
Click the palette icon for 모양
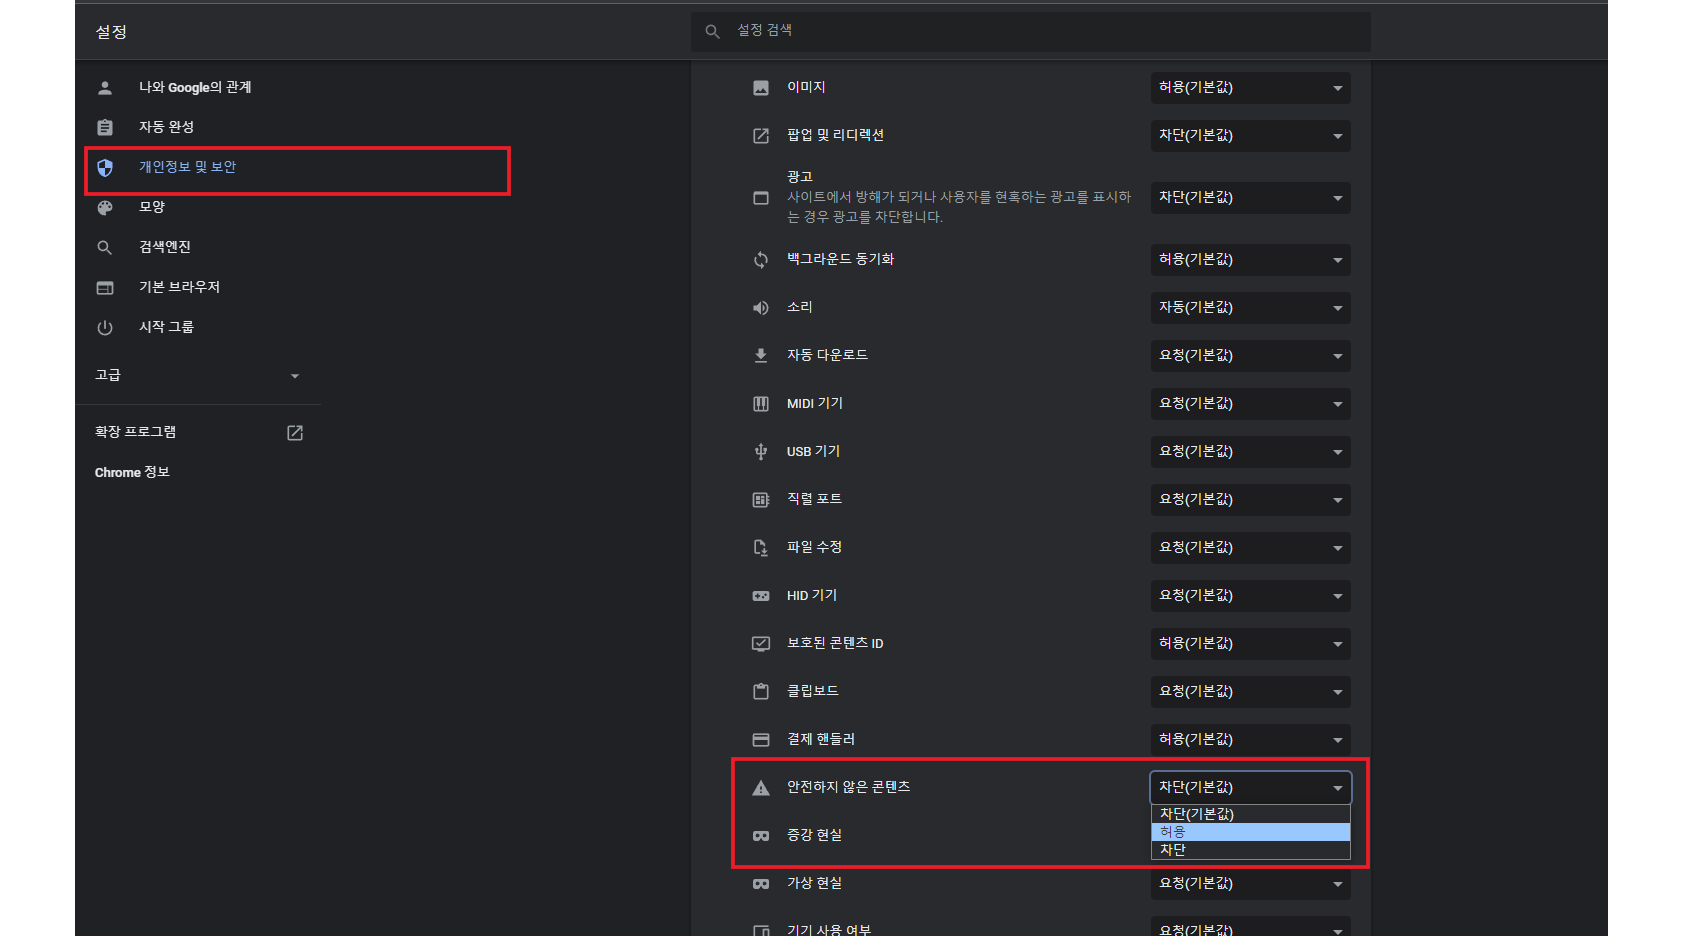click(x=105, y=208)
